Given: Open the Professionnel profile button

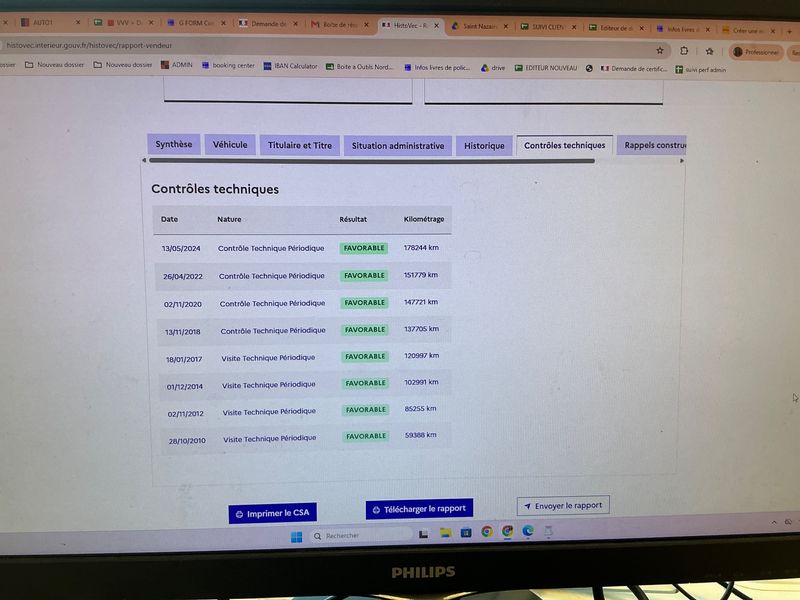Looking at the screenshot, I should click(756, 52).
